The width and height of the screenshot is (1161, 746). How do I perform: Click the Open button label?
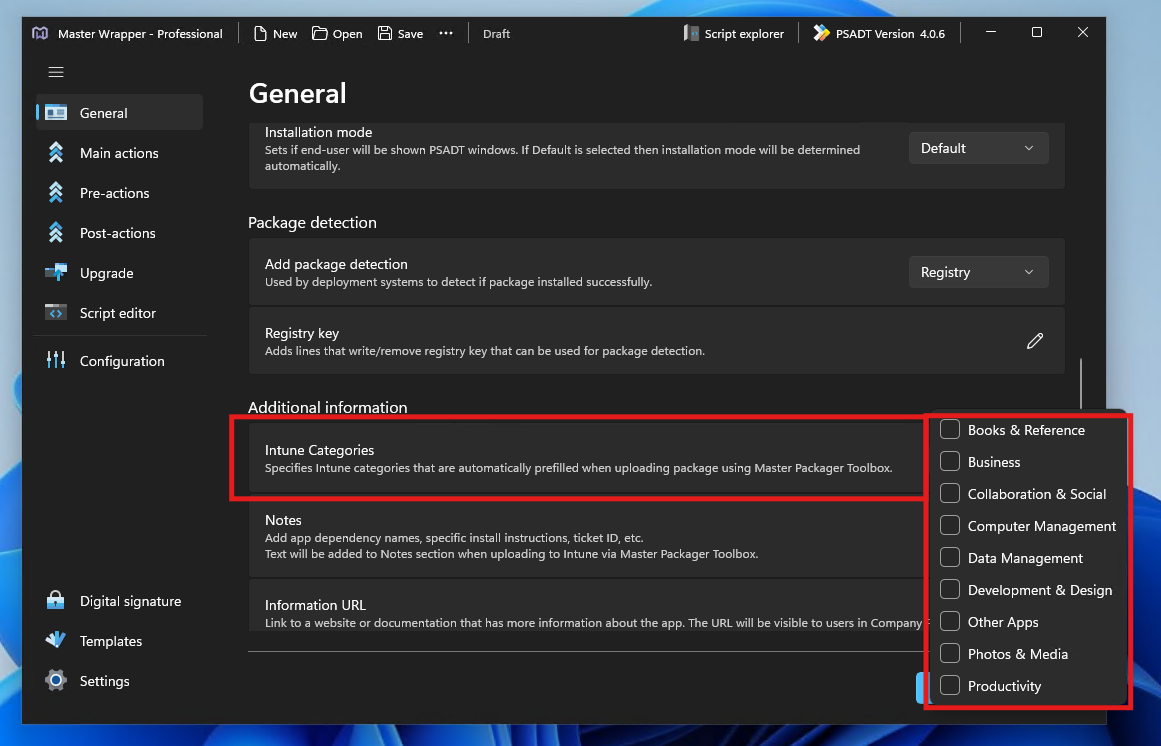pyautogui.click(x=347, y=34)
